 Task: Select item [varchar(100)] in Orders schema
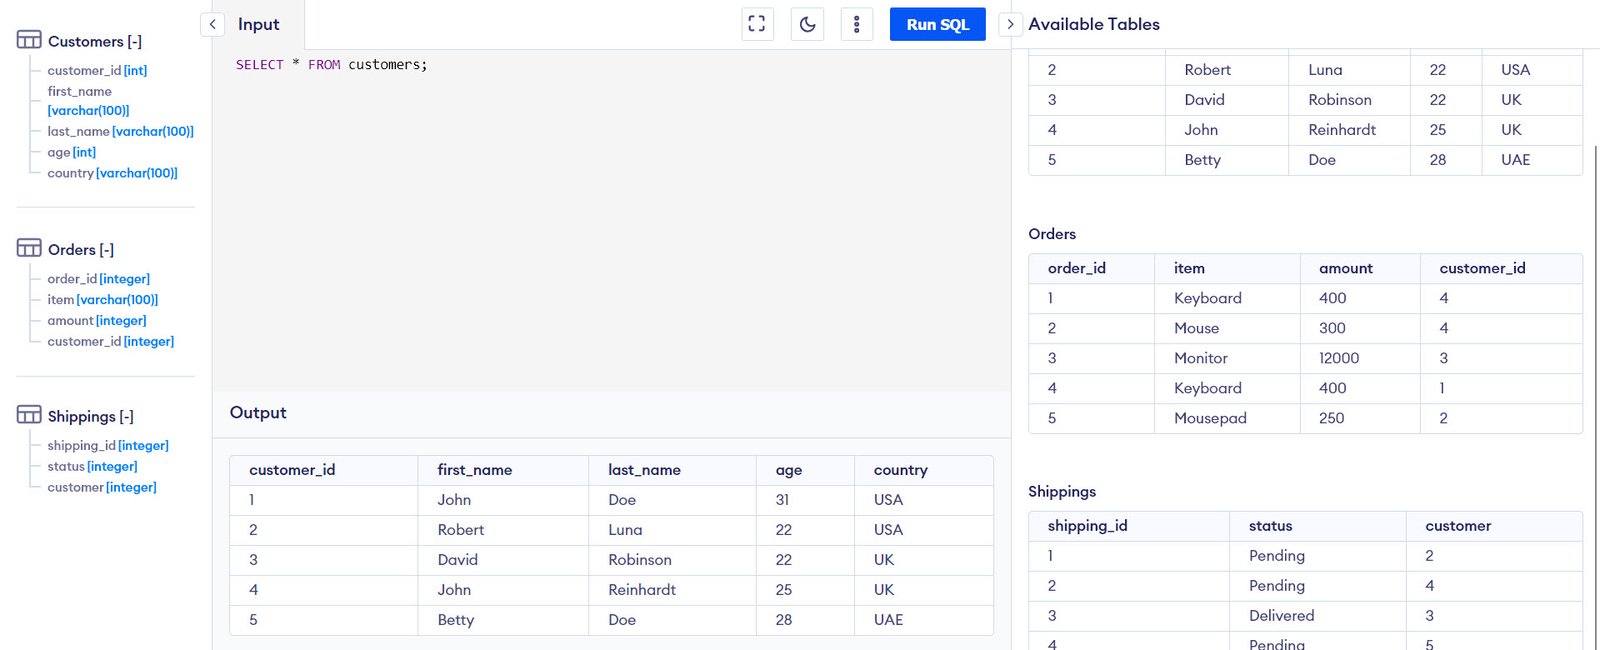click(102, 299)
